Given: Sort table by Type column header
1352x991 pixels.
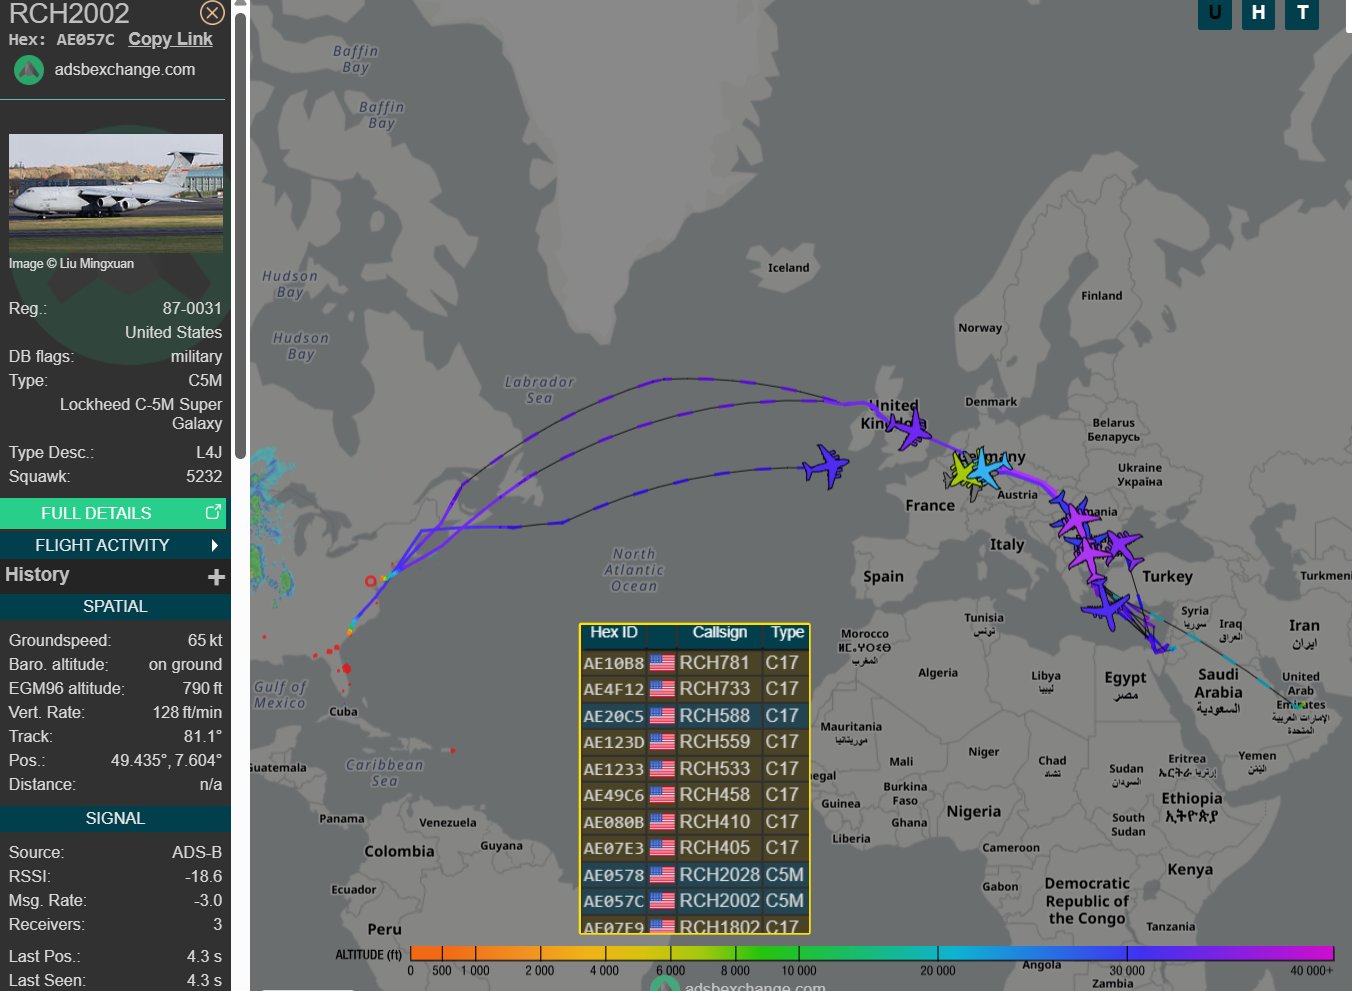Looking at the screenshot, I should [x=787, y=633].
